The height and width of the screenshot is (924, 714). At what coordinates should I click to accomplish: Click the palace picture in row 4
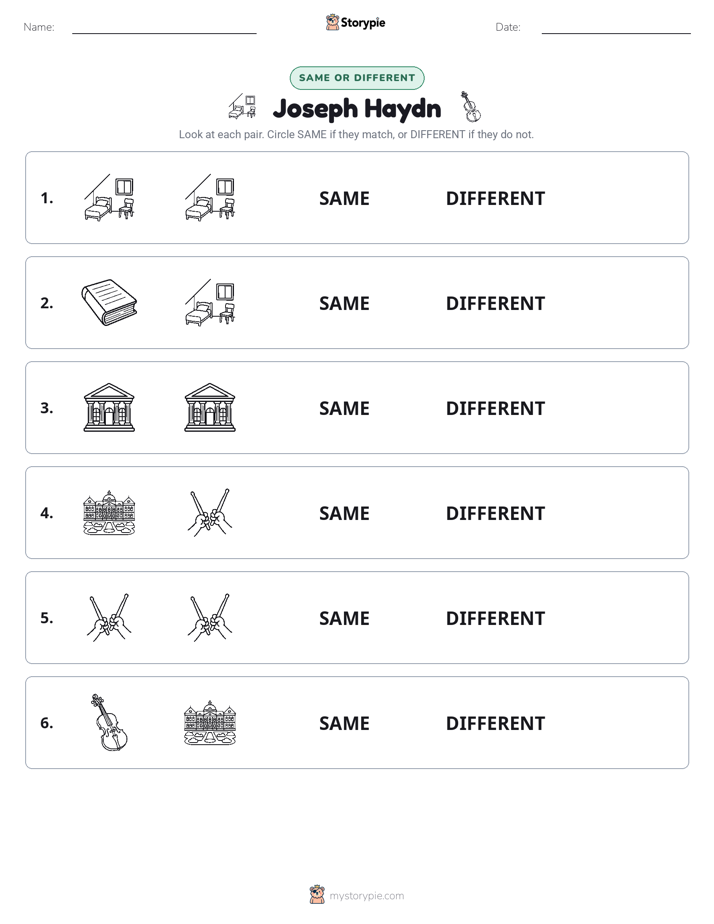tap(109, 513)
